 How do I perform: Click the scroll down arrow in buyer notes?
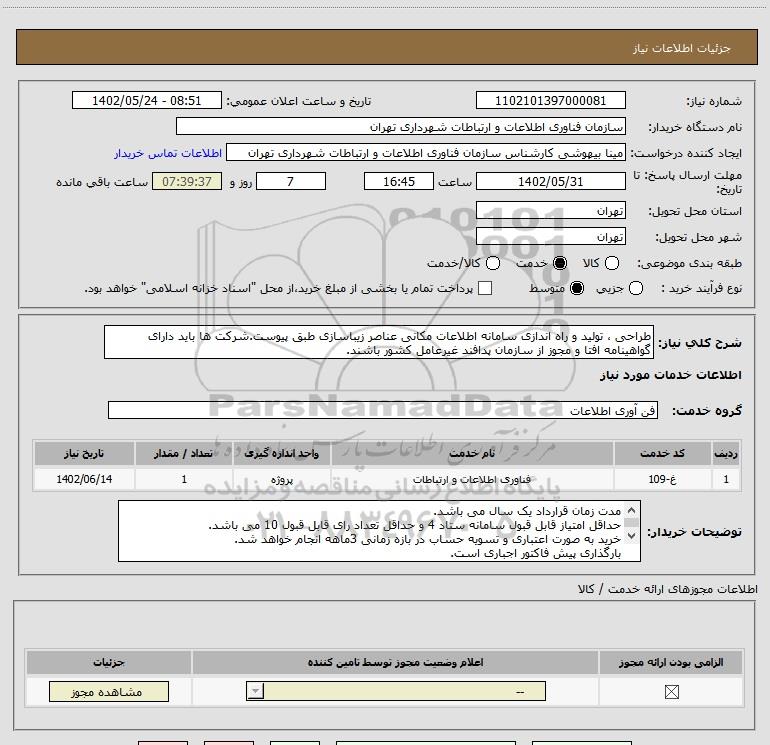click(x=632, y=536)
